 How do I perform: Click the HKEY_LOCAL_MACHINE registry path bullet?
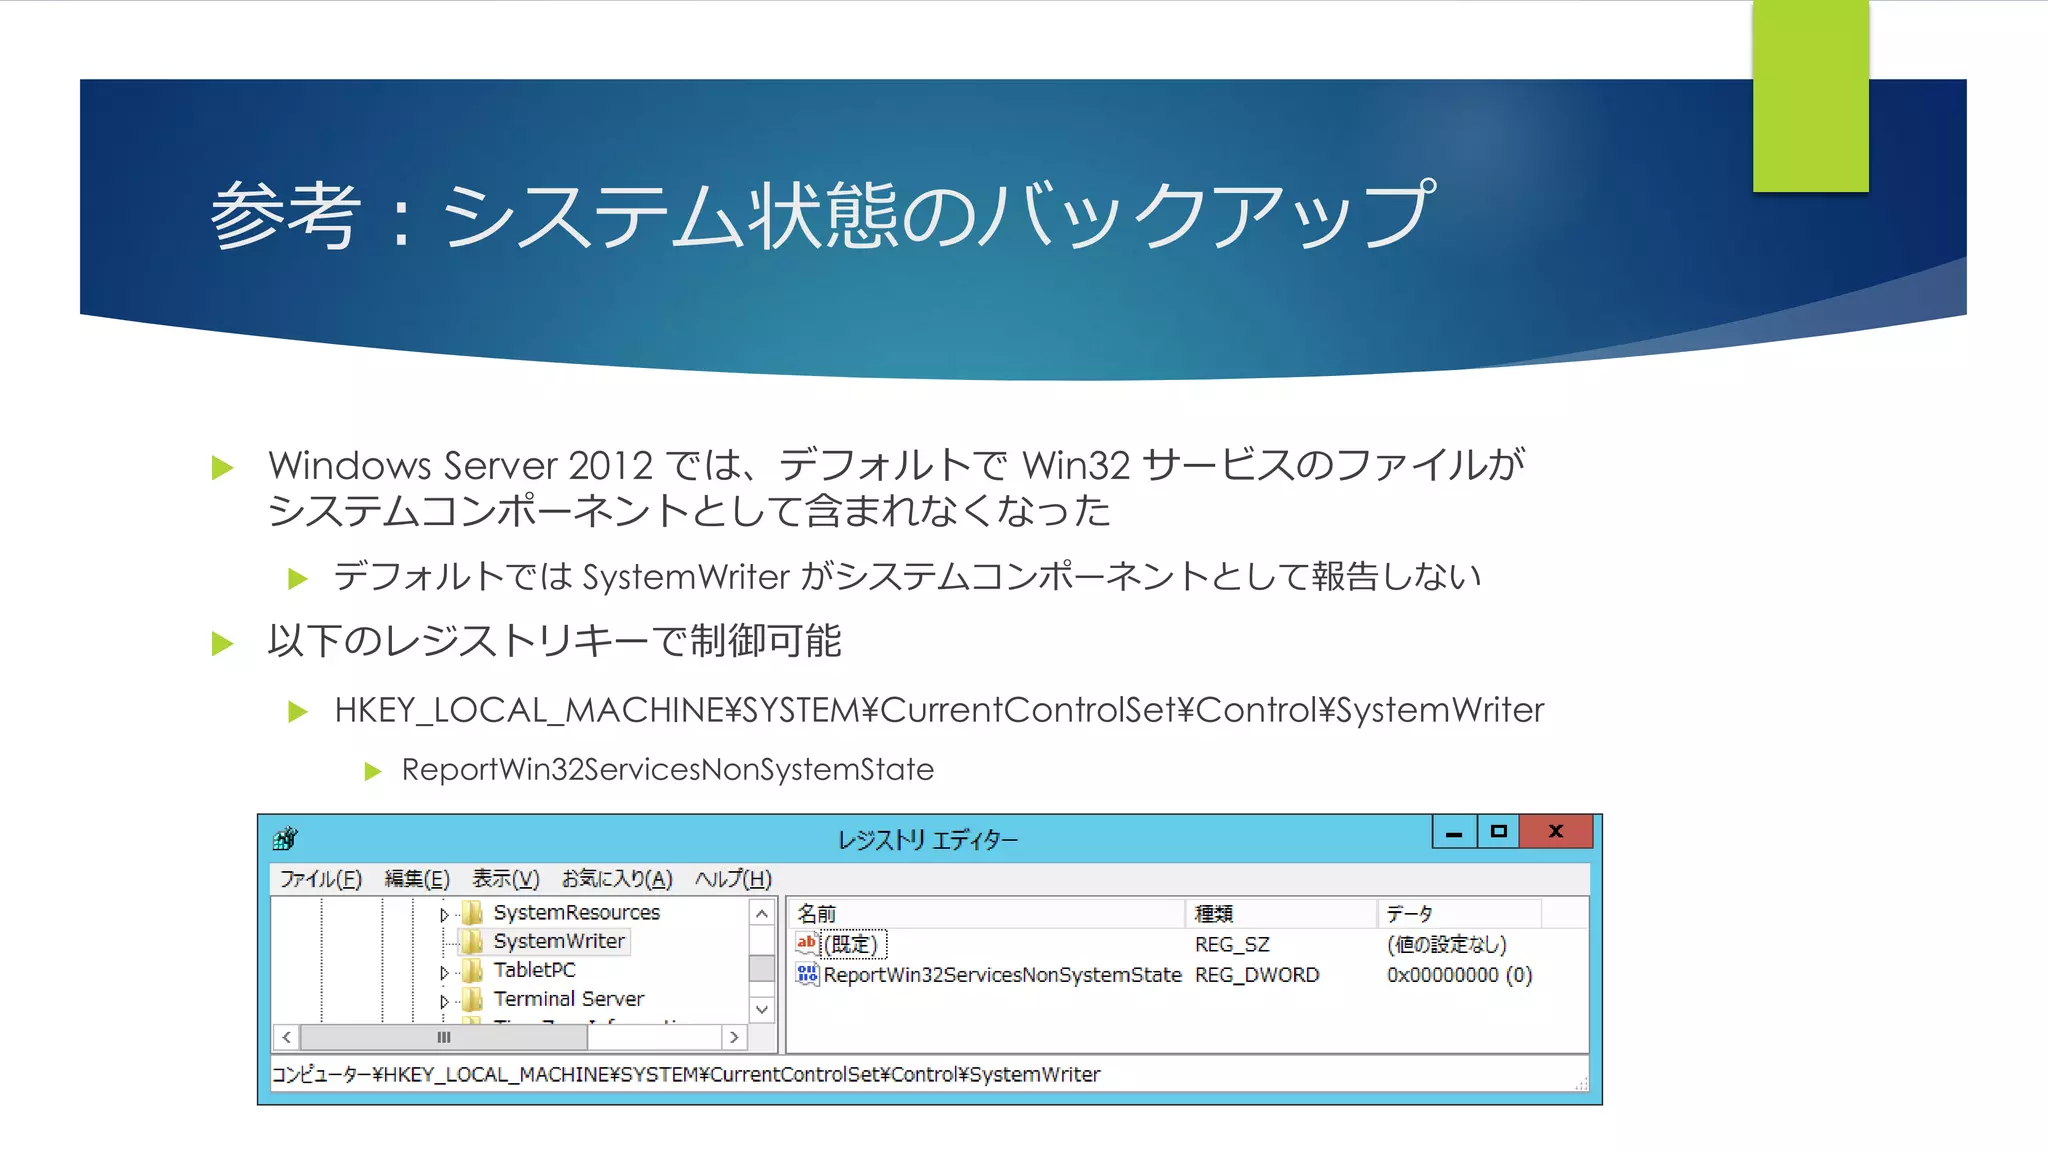(939, 710)
